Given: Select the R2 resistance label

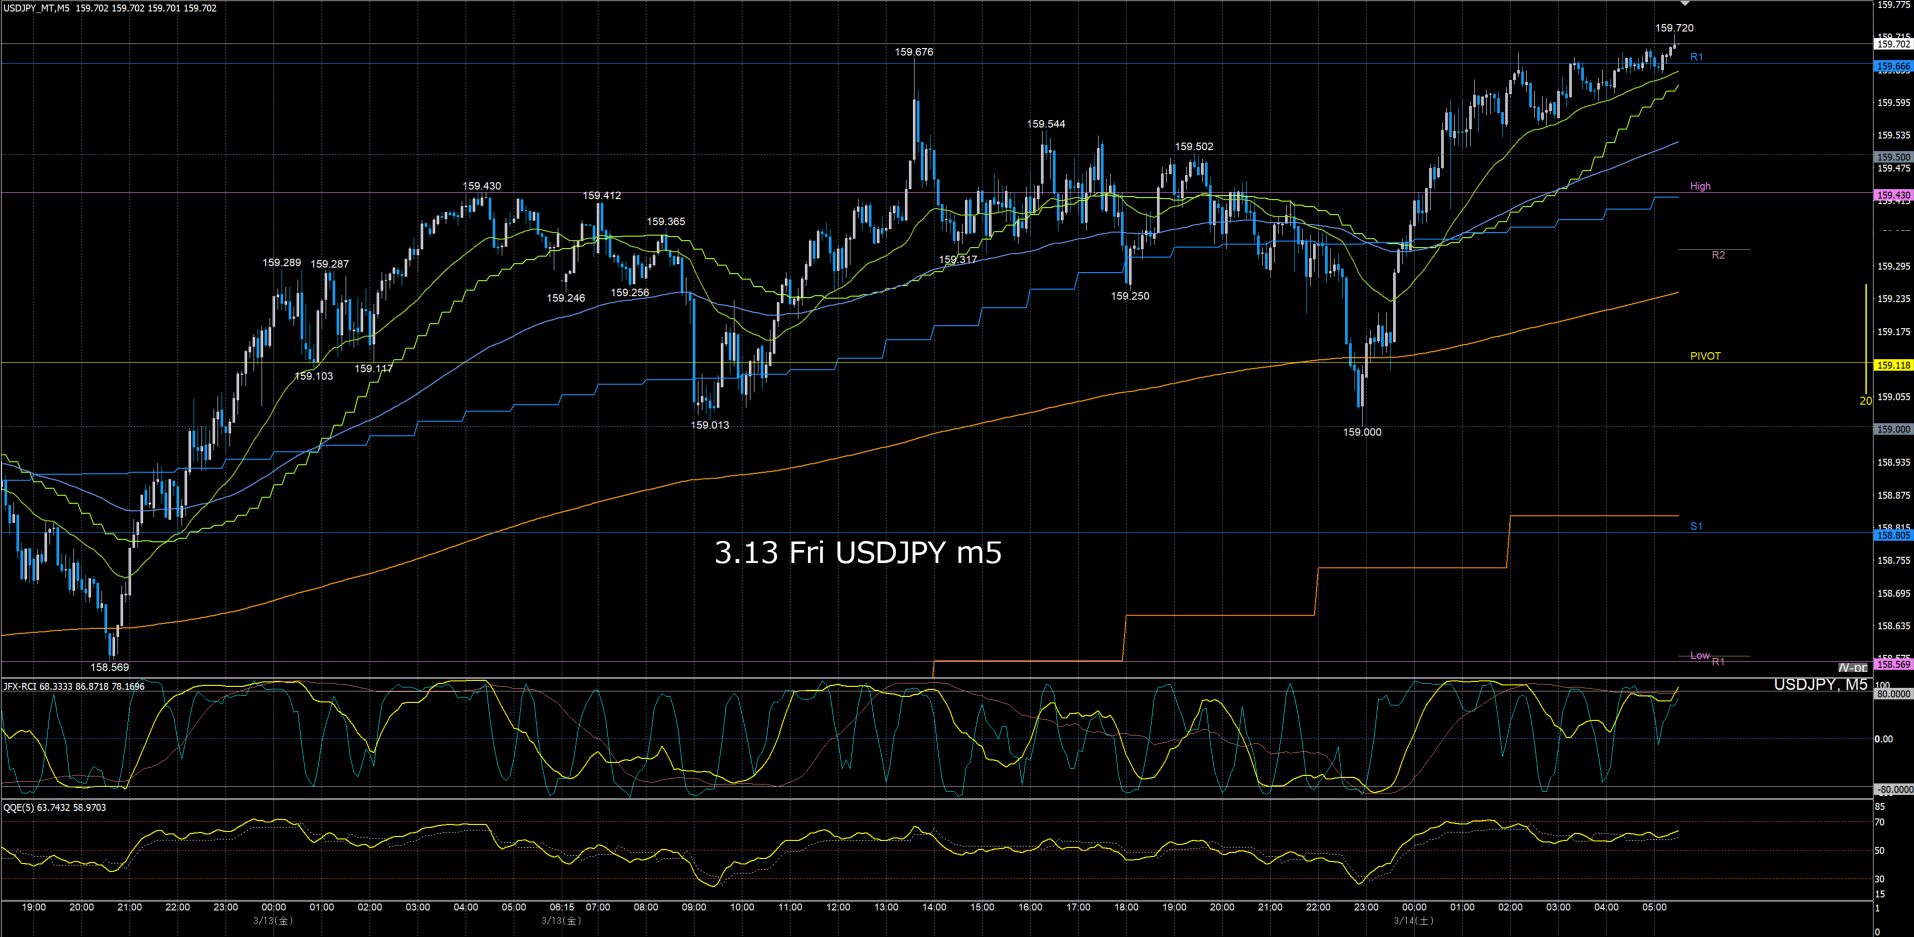Looking at the screenshot, I should click(x=1718, y=255).
